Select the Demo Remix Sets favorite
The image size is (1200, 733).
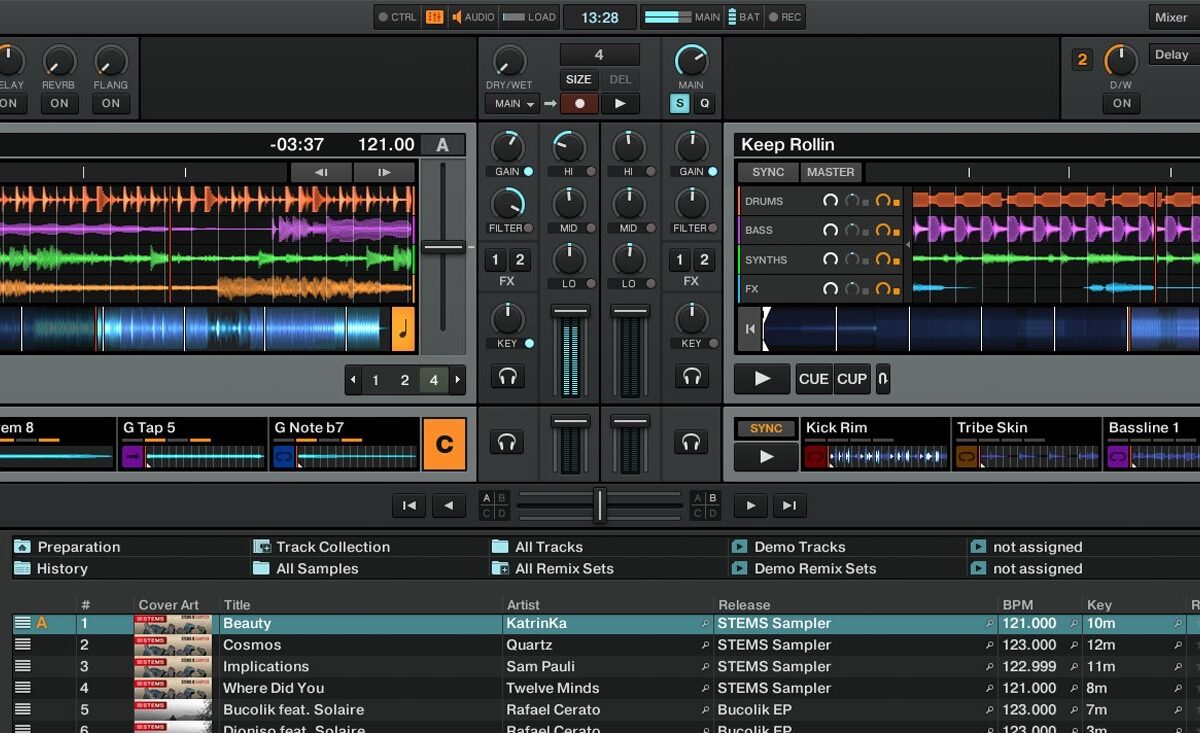point(814,568)
